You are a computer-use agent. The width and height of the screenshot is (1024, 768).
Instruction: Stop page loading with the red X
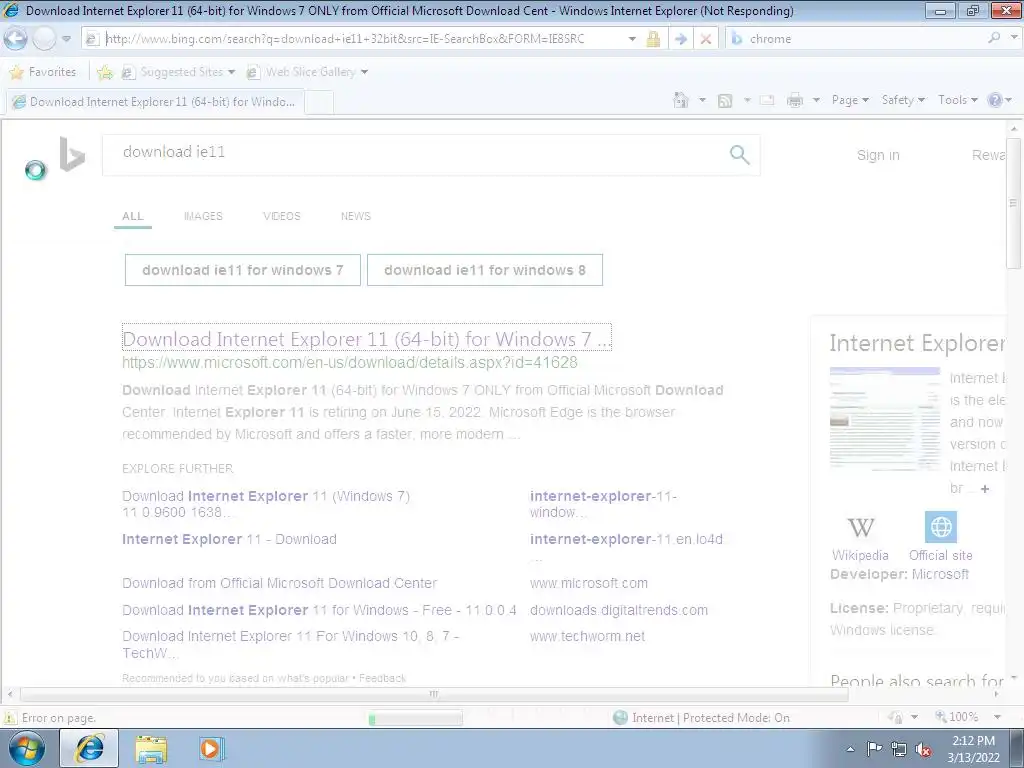tap(706, 39)
